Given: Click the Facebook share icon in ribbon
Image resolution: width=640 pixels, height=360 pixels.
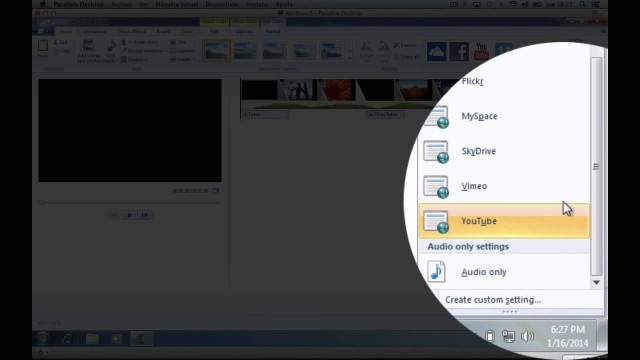Looking at the screenshot, I should [459, 51].
